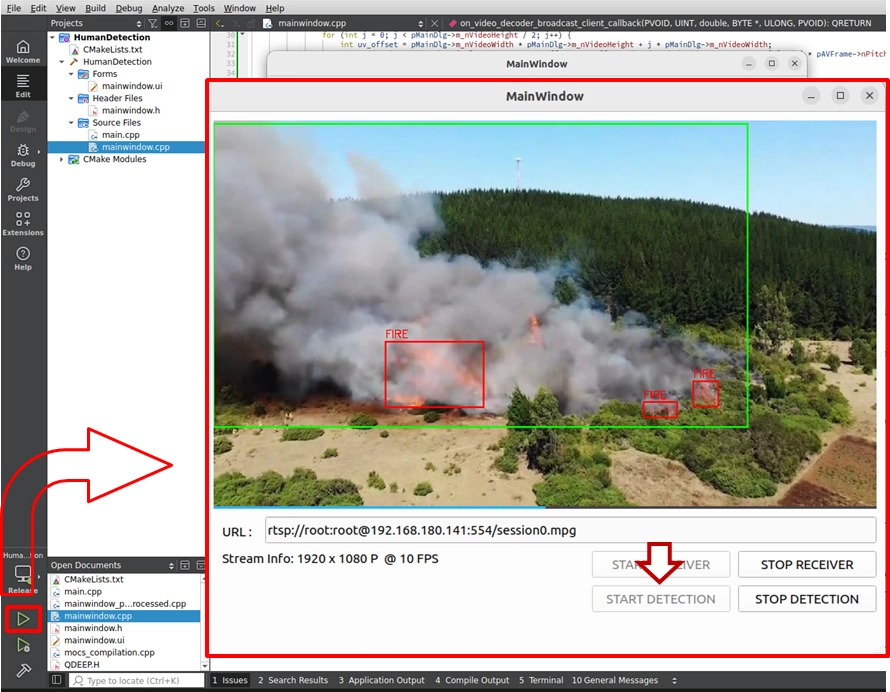Switch to Edit mode in the sidebar

tap(23, 86)
